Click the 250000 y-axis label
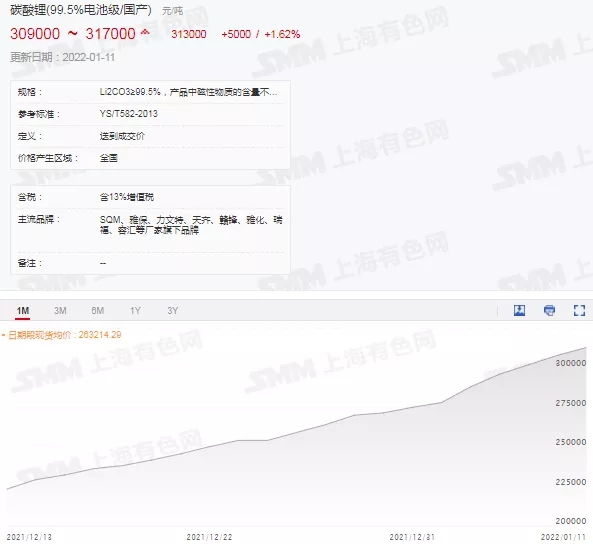The image size is (593, 544). pos(571,442)
